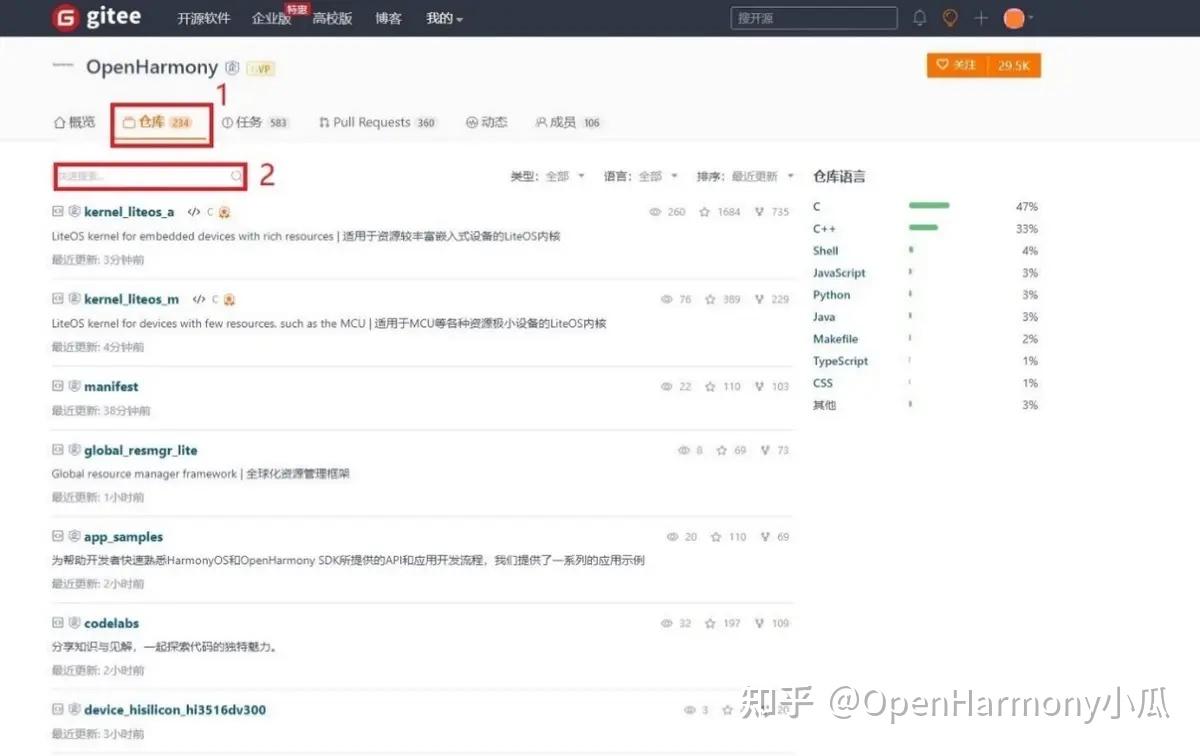
Task: Open notifications via the bell icon
Action: (919, 17)
